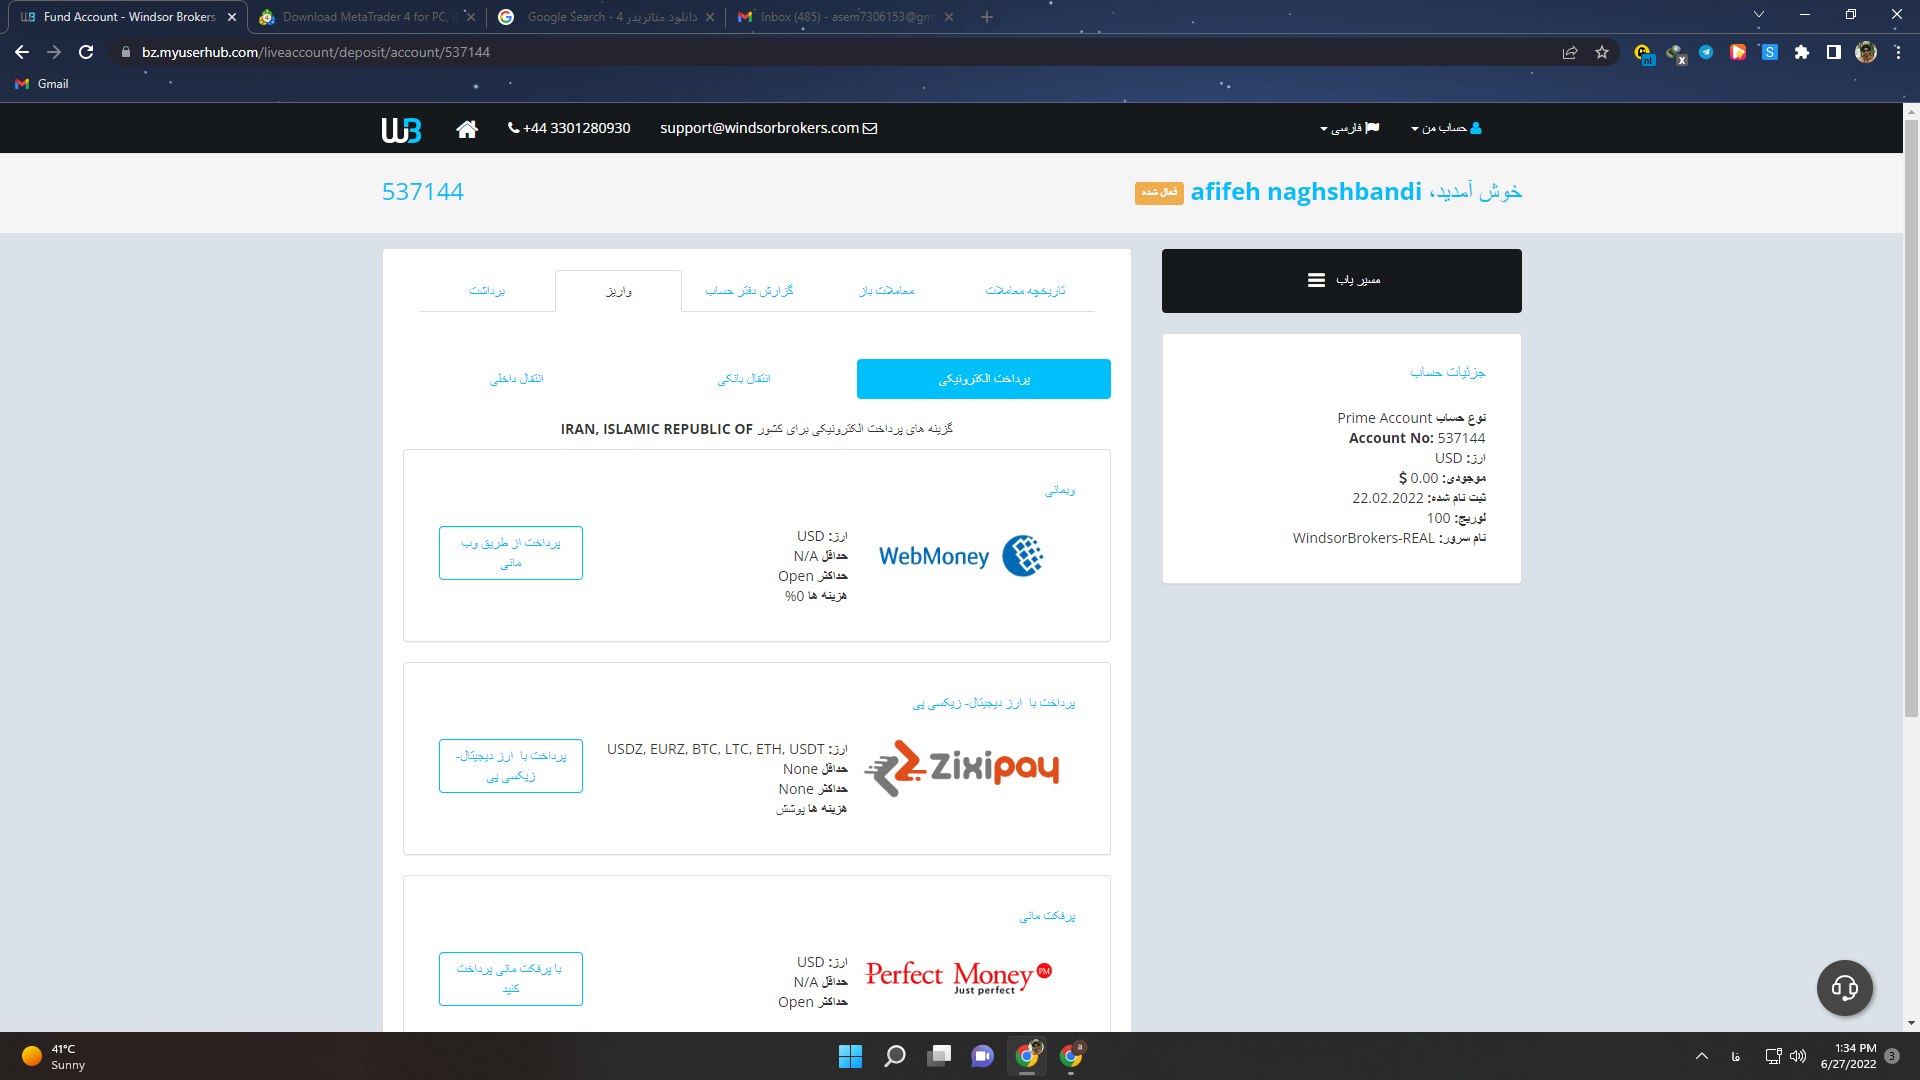The height and width of the screenshot is (1080, 1920).
Task: Open the weather widget 41°C Sunny
Action: coord(53,1056)
